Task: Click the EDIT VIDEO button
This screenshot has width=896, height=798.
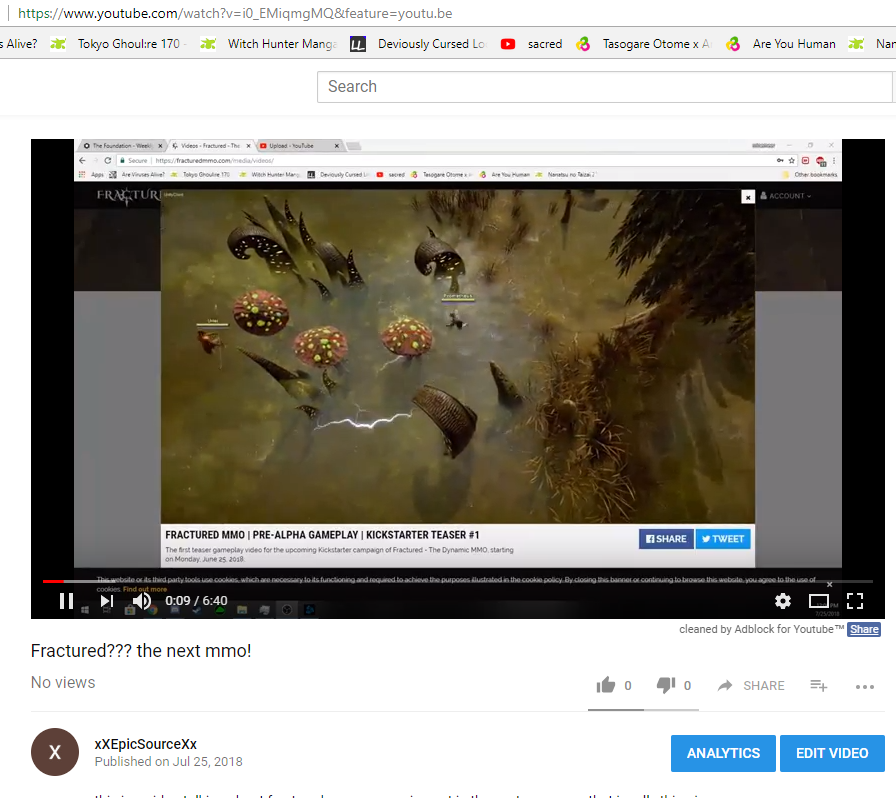Action: click(x=832, y=753)
